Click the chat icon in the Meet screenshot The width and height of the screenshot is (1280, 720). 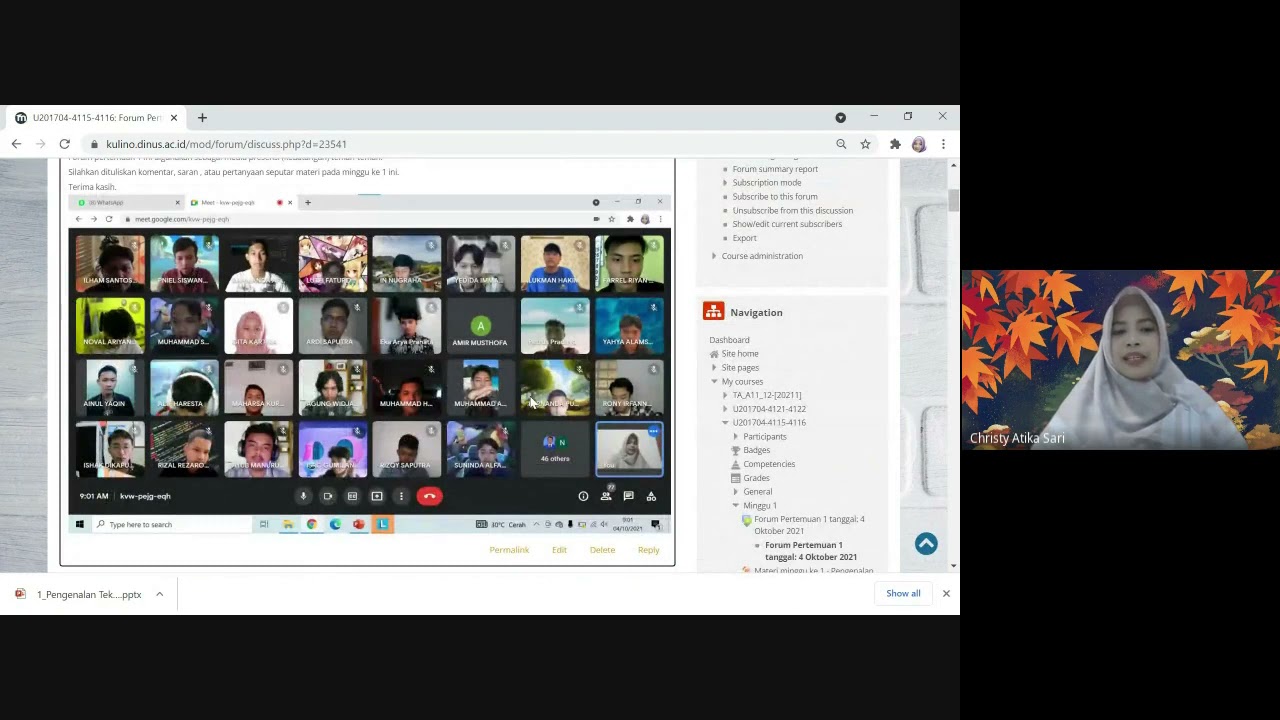pyautogui.click(x=628, y=496)
